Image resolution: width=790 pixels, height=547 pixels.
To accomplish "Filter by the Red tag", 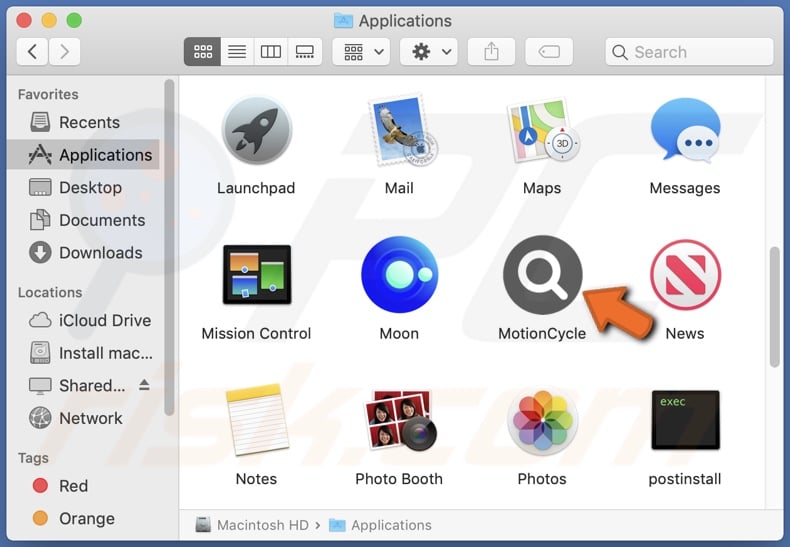I will (x=83, y=486).
